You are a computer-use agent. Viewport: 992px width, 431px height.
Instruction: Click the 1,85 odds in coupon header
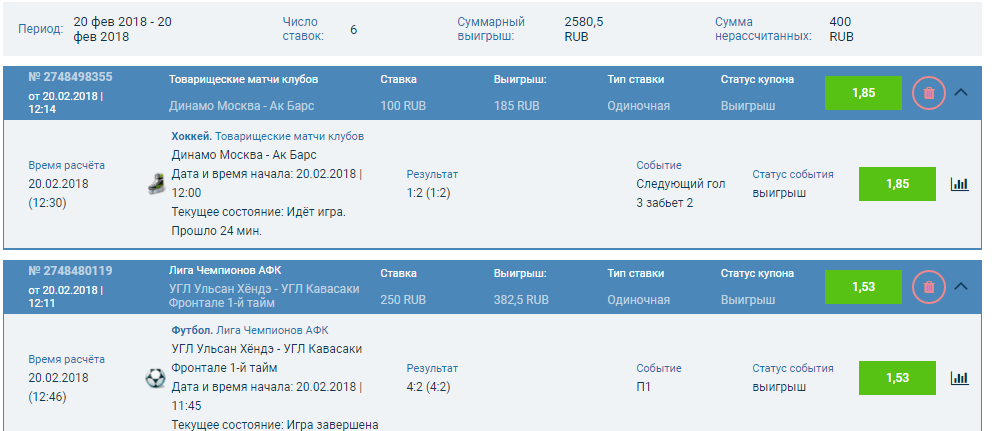(863, 93)
